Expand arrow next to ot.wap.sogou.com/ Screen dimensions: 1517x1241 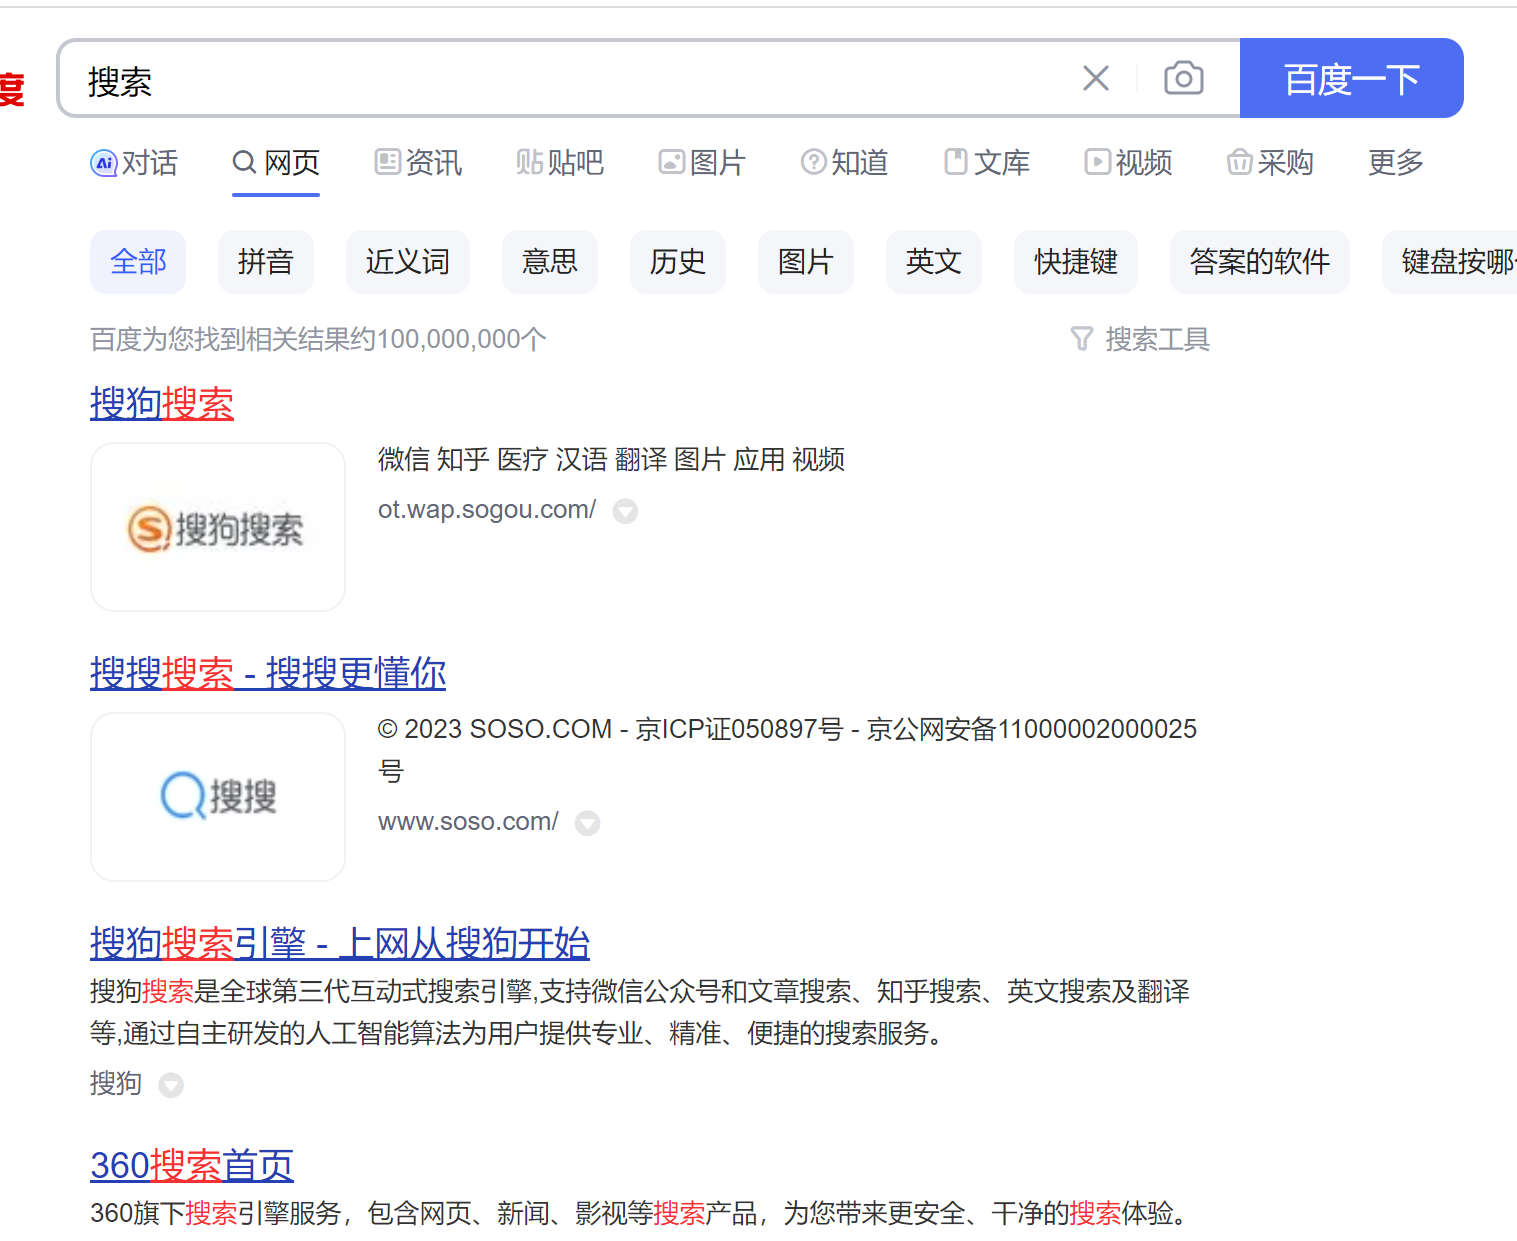point(625,511)
